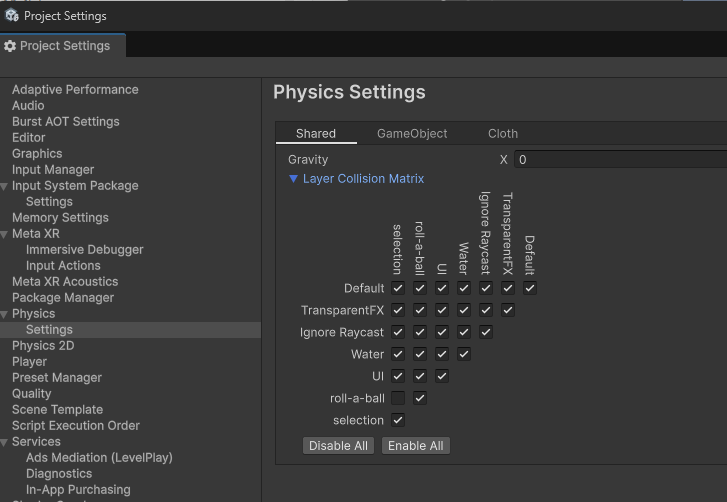Click the TransparentFX row label
This screenshot has height=502, width=727.
[x=342, y=310]
